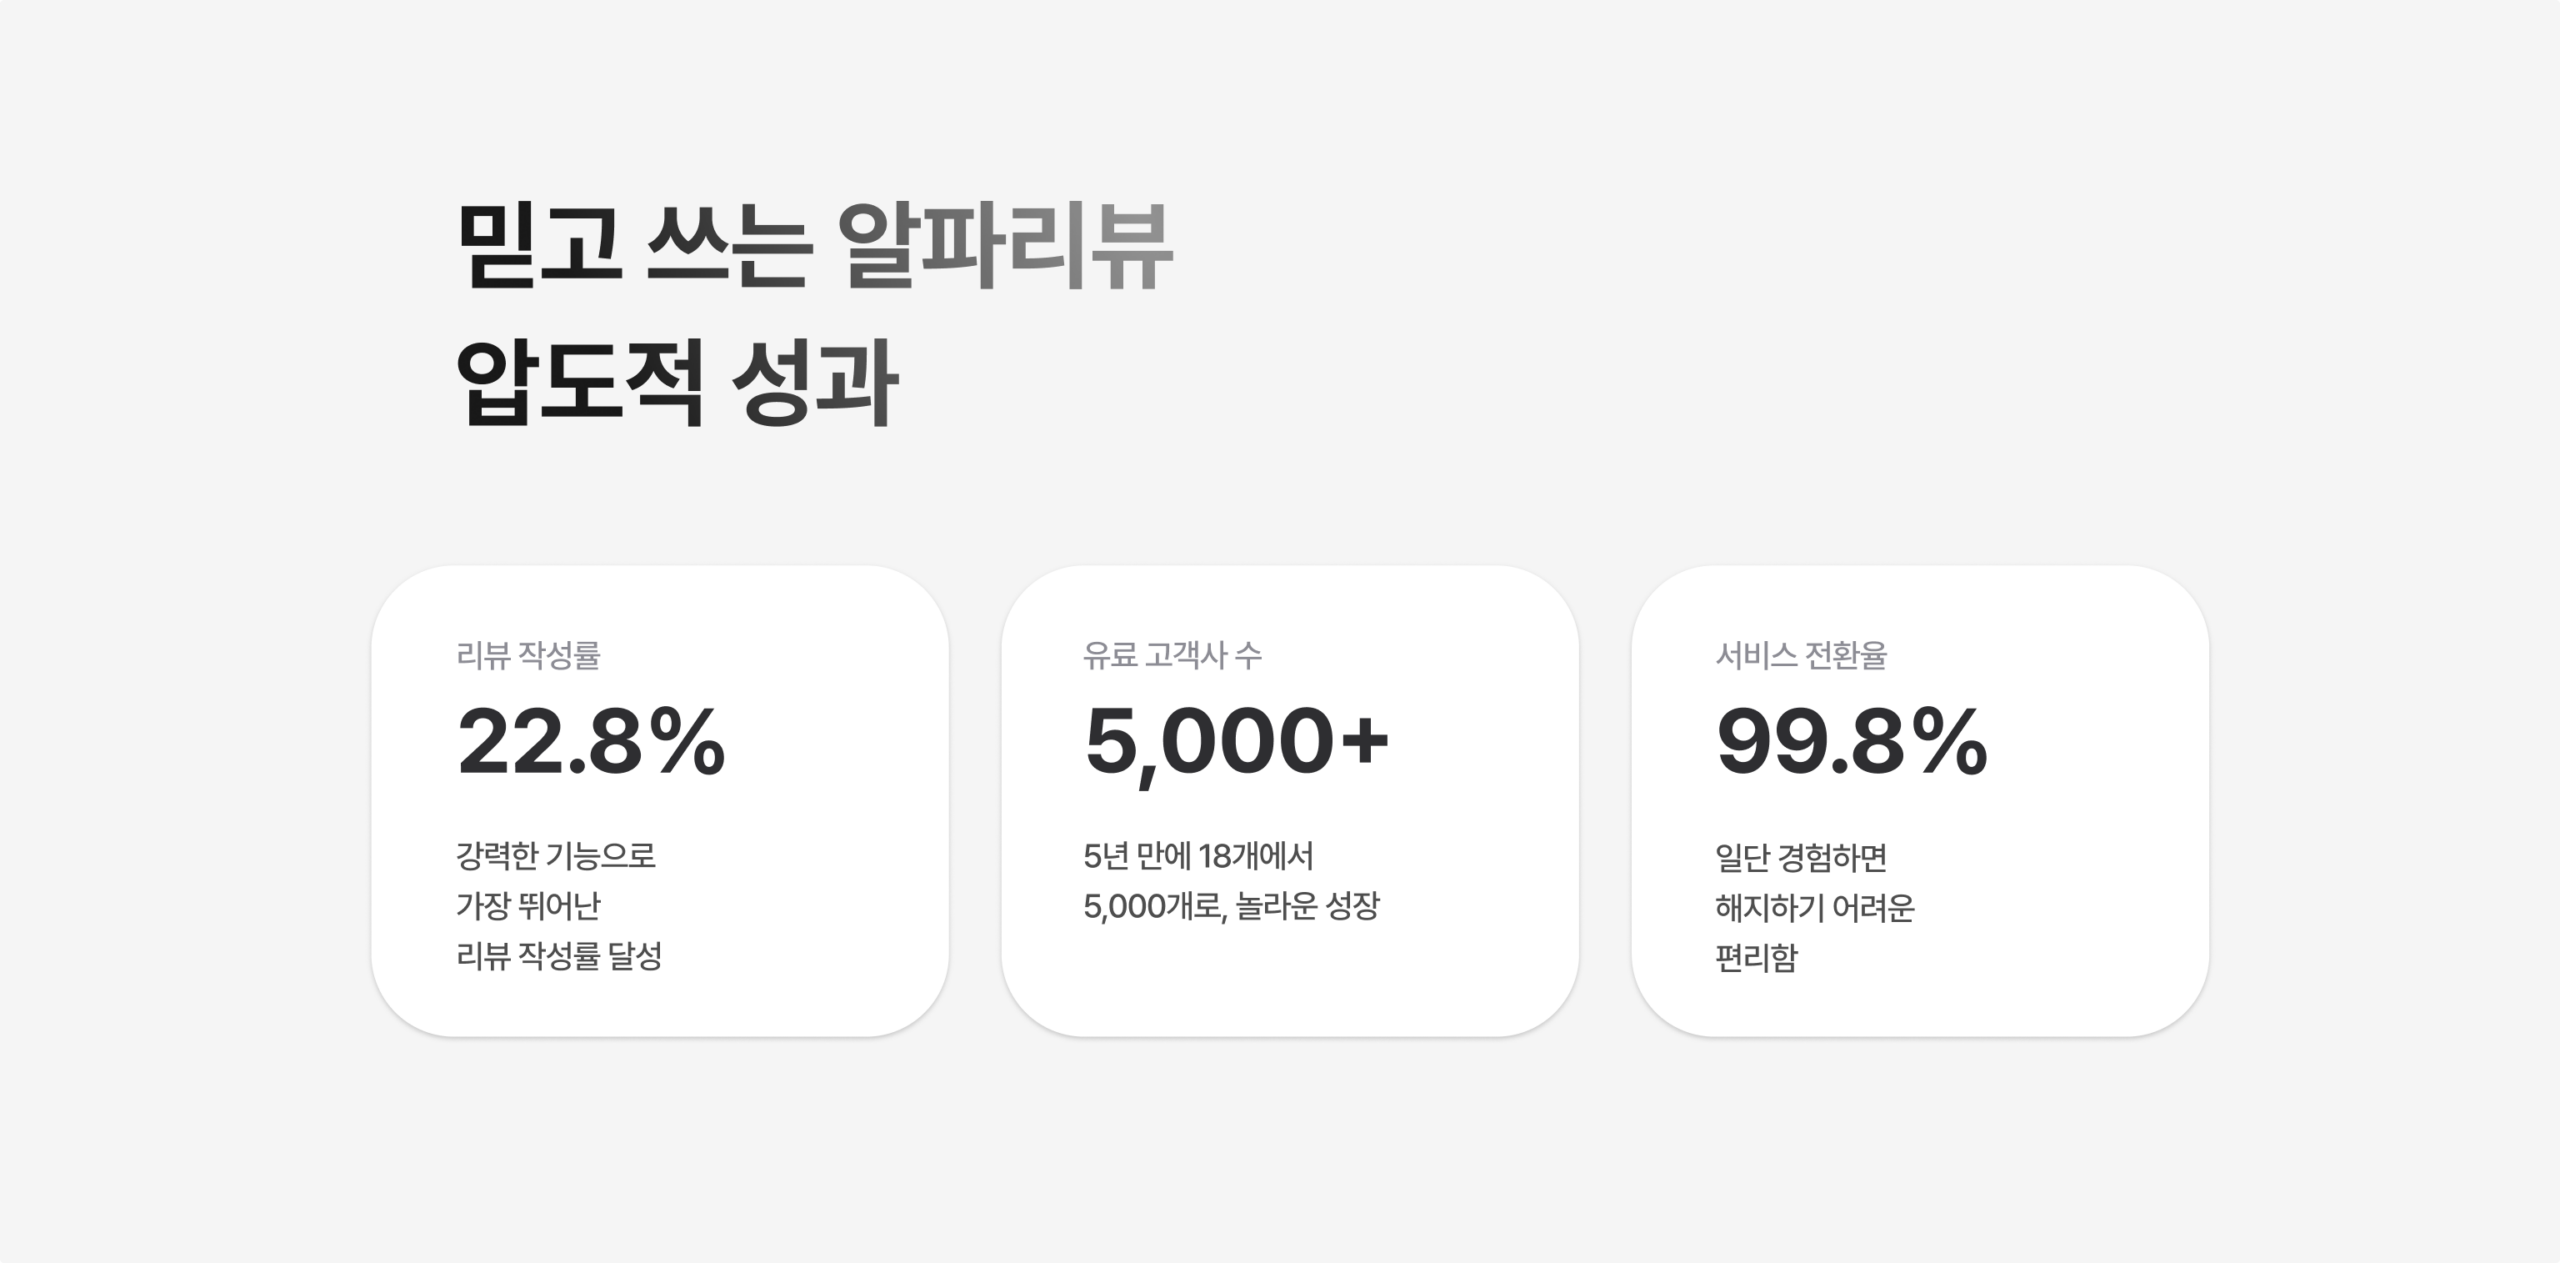Click the 5,000개로, text in the middle card

(x=1155, y=907)
